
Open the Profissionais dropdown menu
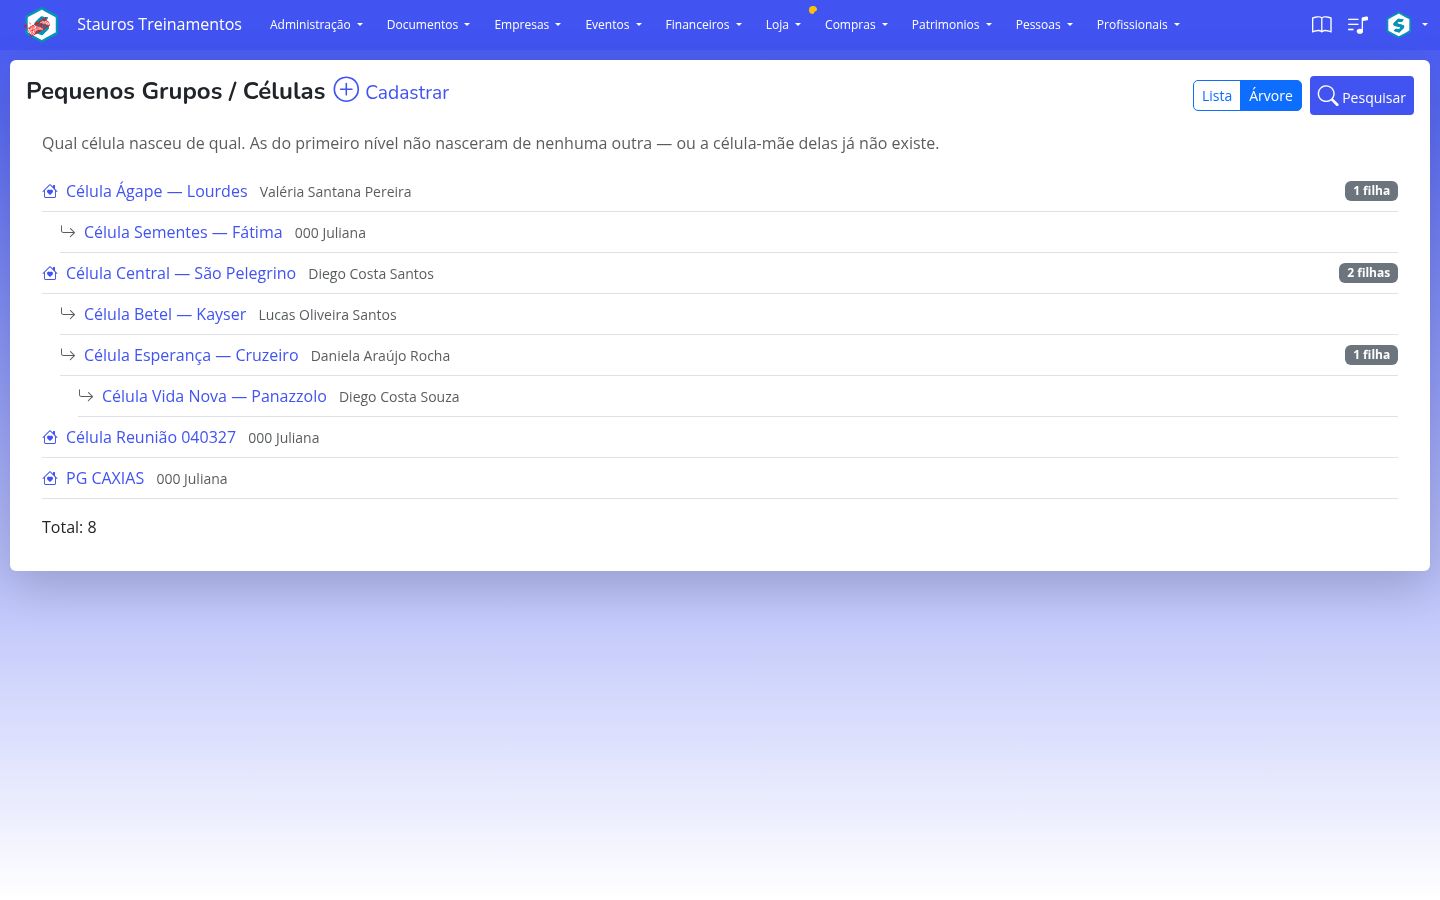[1138, 25]
